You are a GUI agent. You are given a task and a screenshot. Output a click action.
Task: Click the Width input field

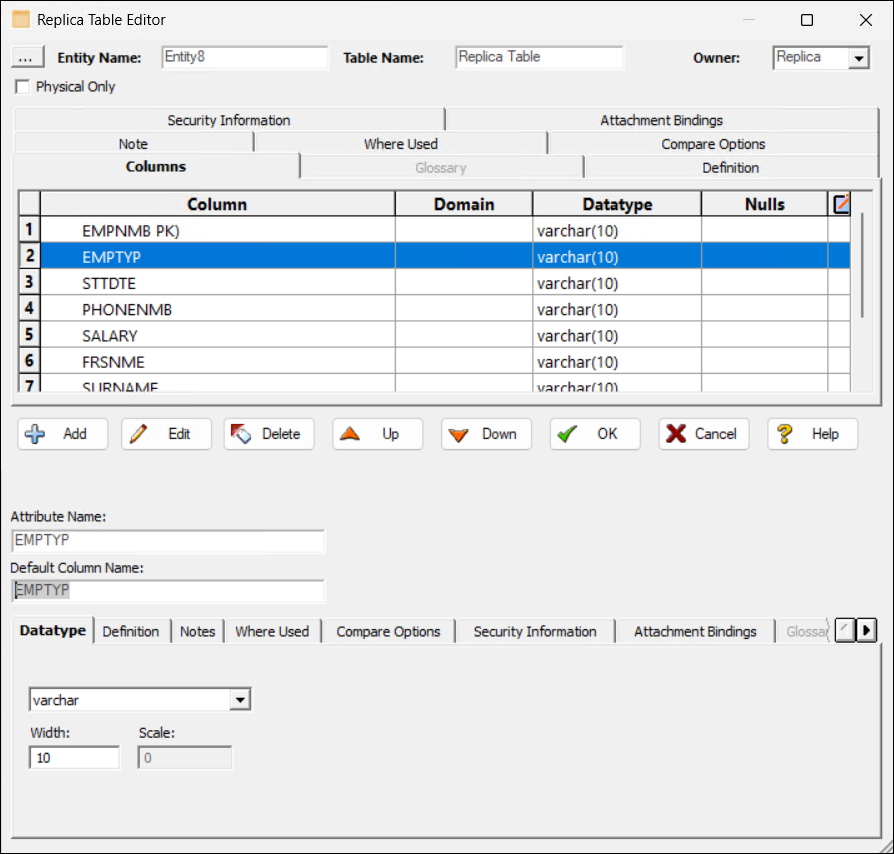tap(74, 758)
